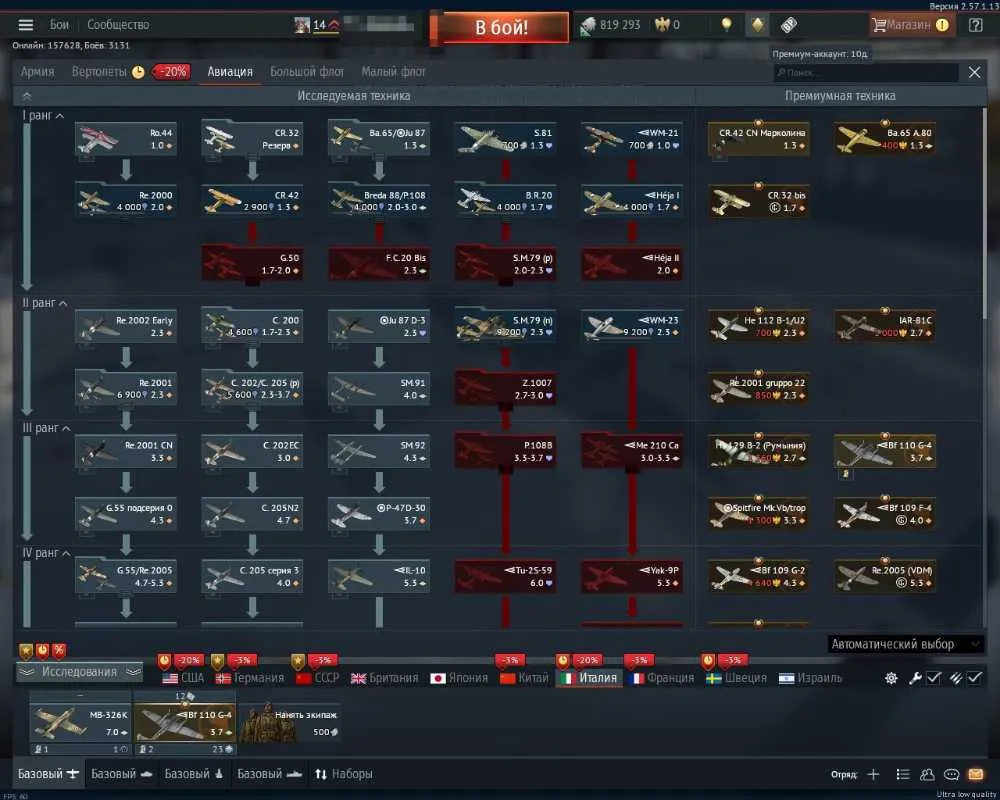Image resolution: width=1000 pixels, height=800 pixels.
Task: Click the player avatar icon
Action: click(x=302, y=25)
